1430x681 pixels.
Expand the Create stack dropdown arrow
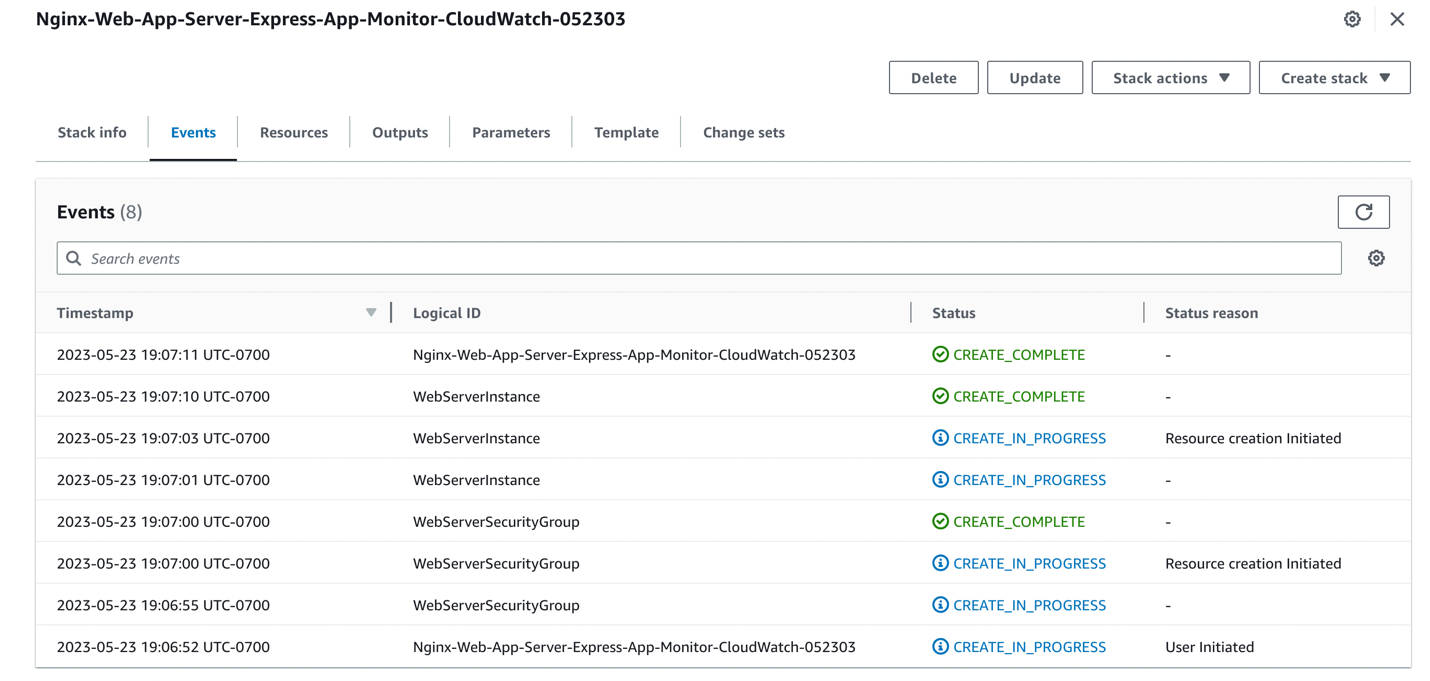pos(1385,77)
